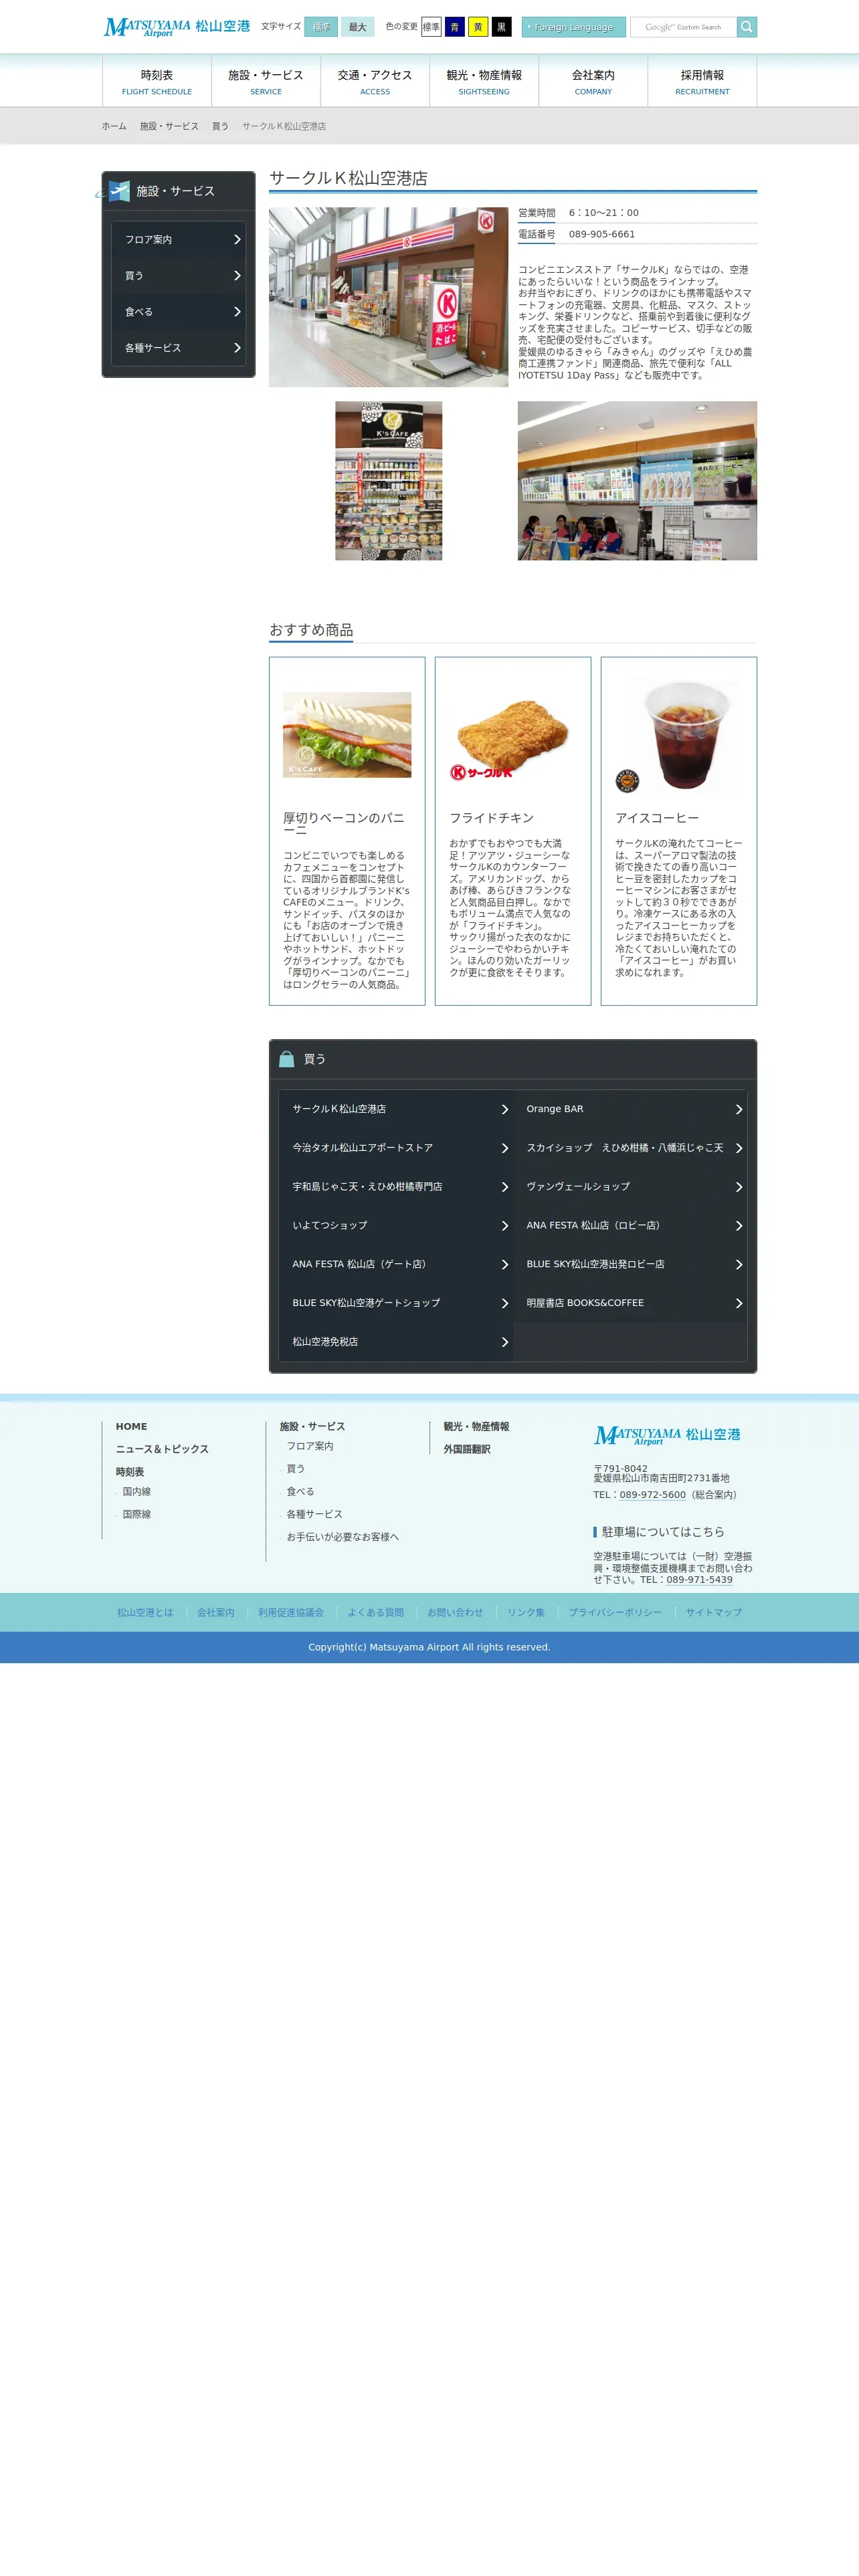Open the 時刻表 FLIGHT SCHEDULE menu
Image resolution: width=859 pixels, height=2576 pixels.
157,82
